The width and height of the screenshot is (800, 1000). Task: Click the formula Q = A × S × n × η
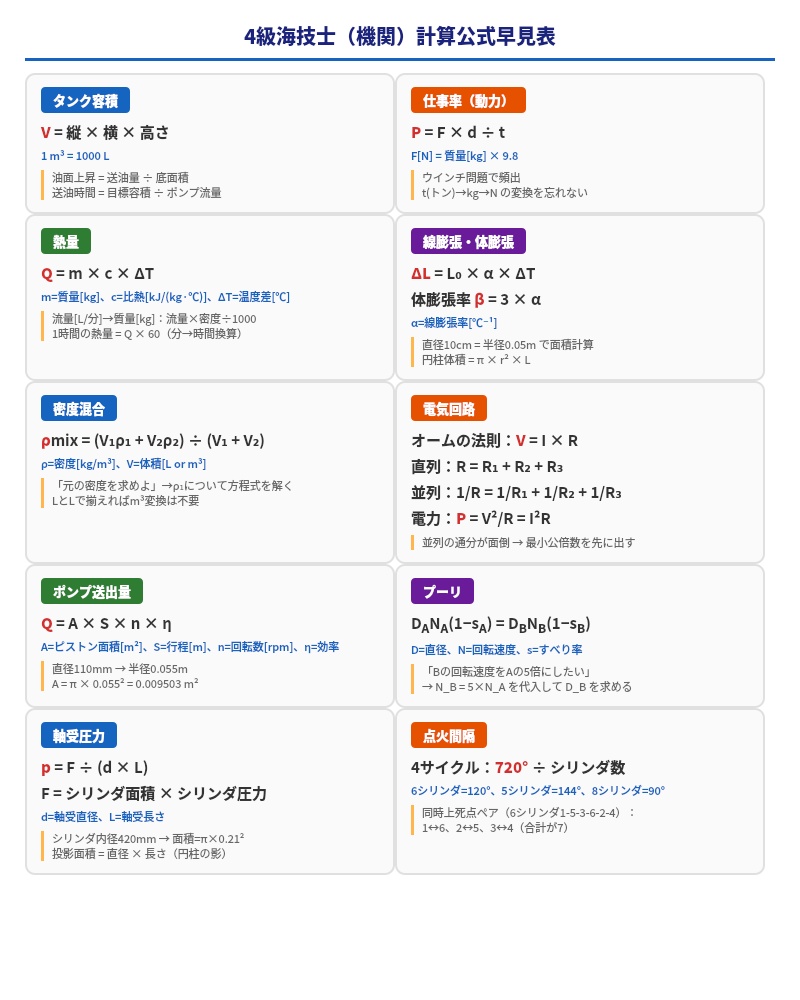point(106,623)
